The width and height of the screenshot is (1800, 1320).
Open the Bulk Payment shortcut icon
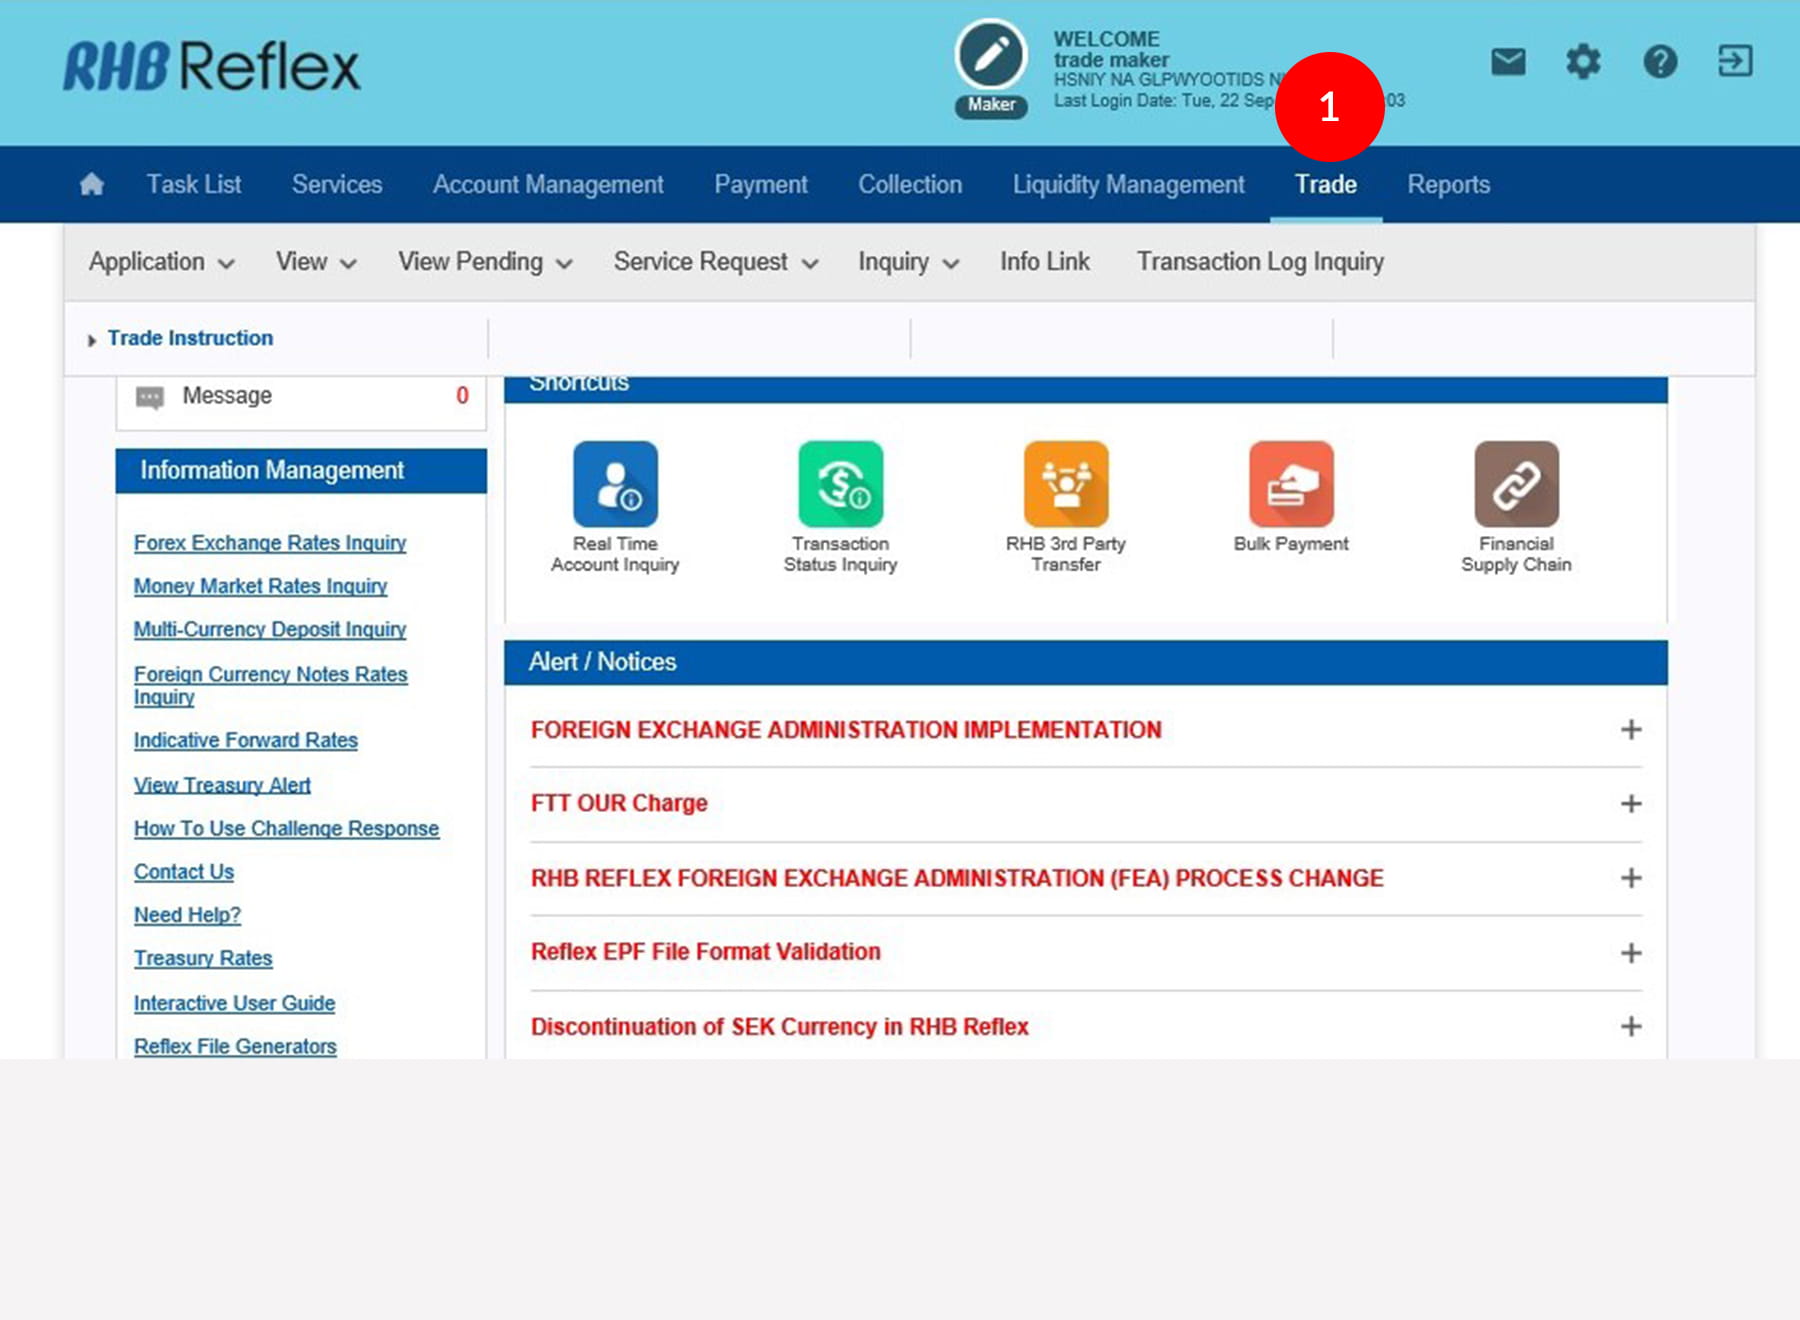[1291, 485]
